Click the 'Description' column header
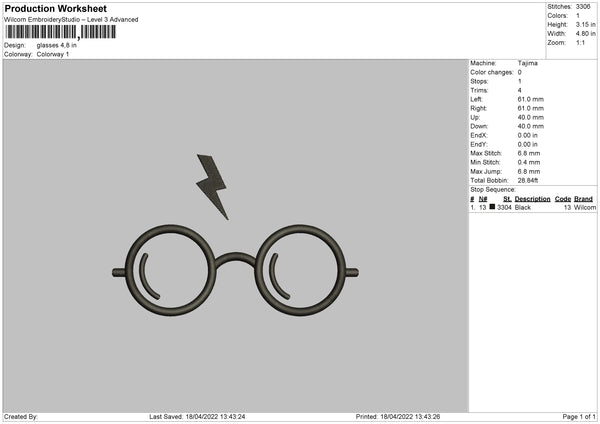600x424 pixels. 532,199
